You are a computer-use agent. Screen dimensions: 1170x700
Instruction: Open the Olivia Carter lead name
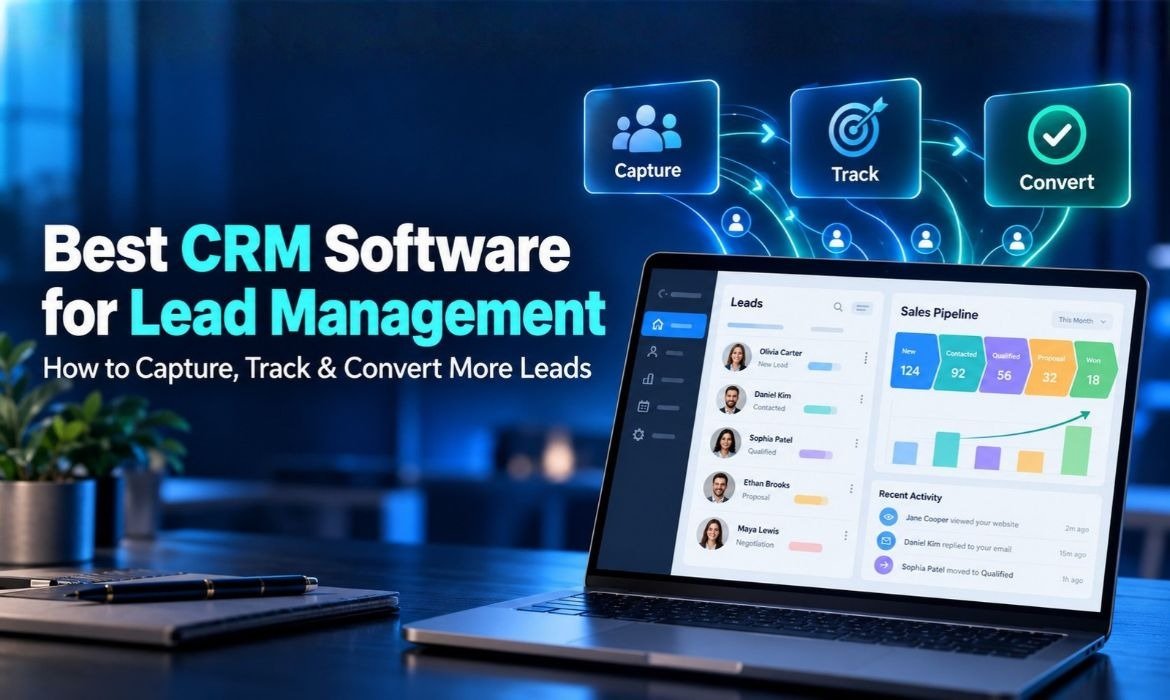(x=780, y=352)
